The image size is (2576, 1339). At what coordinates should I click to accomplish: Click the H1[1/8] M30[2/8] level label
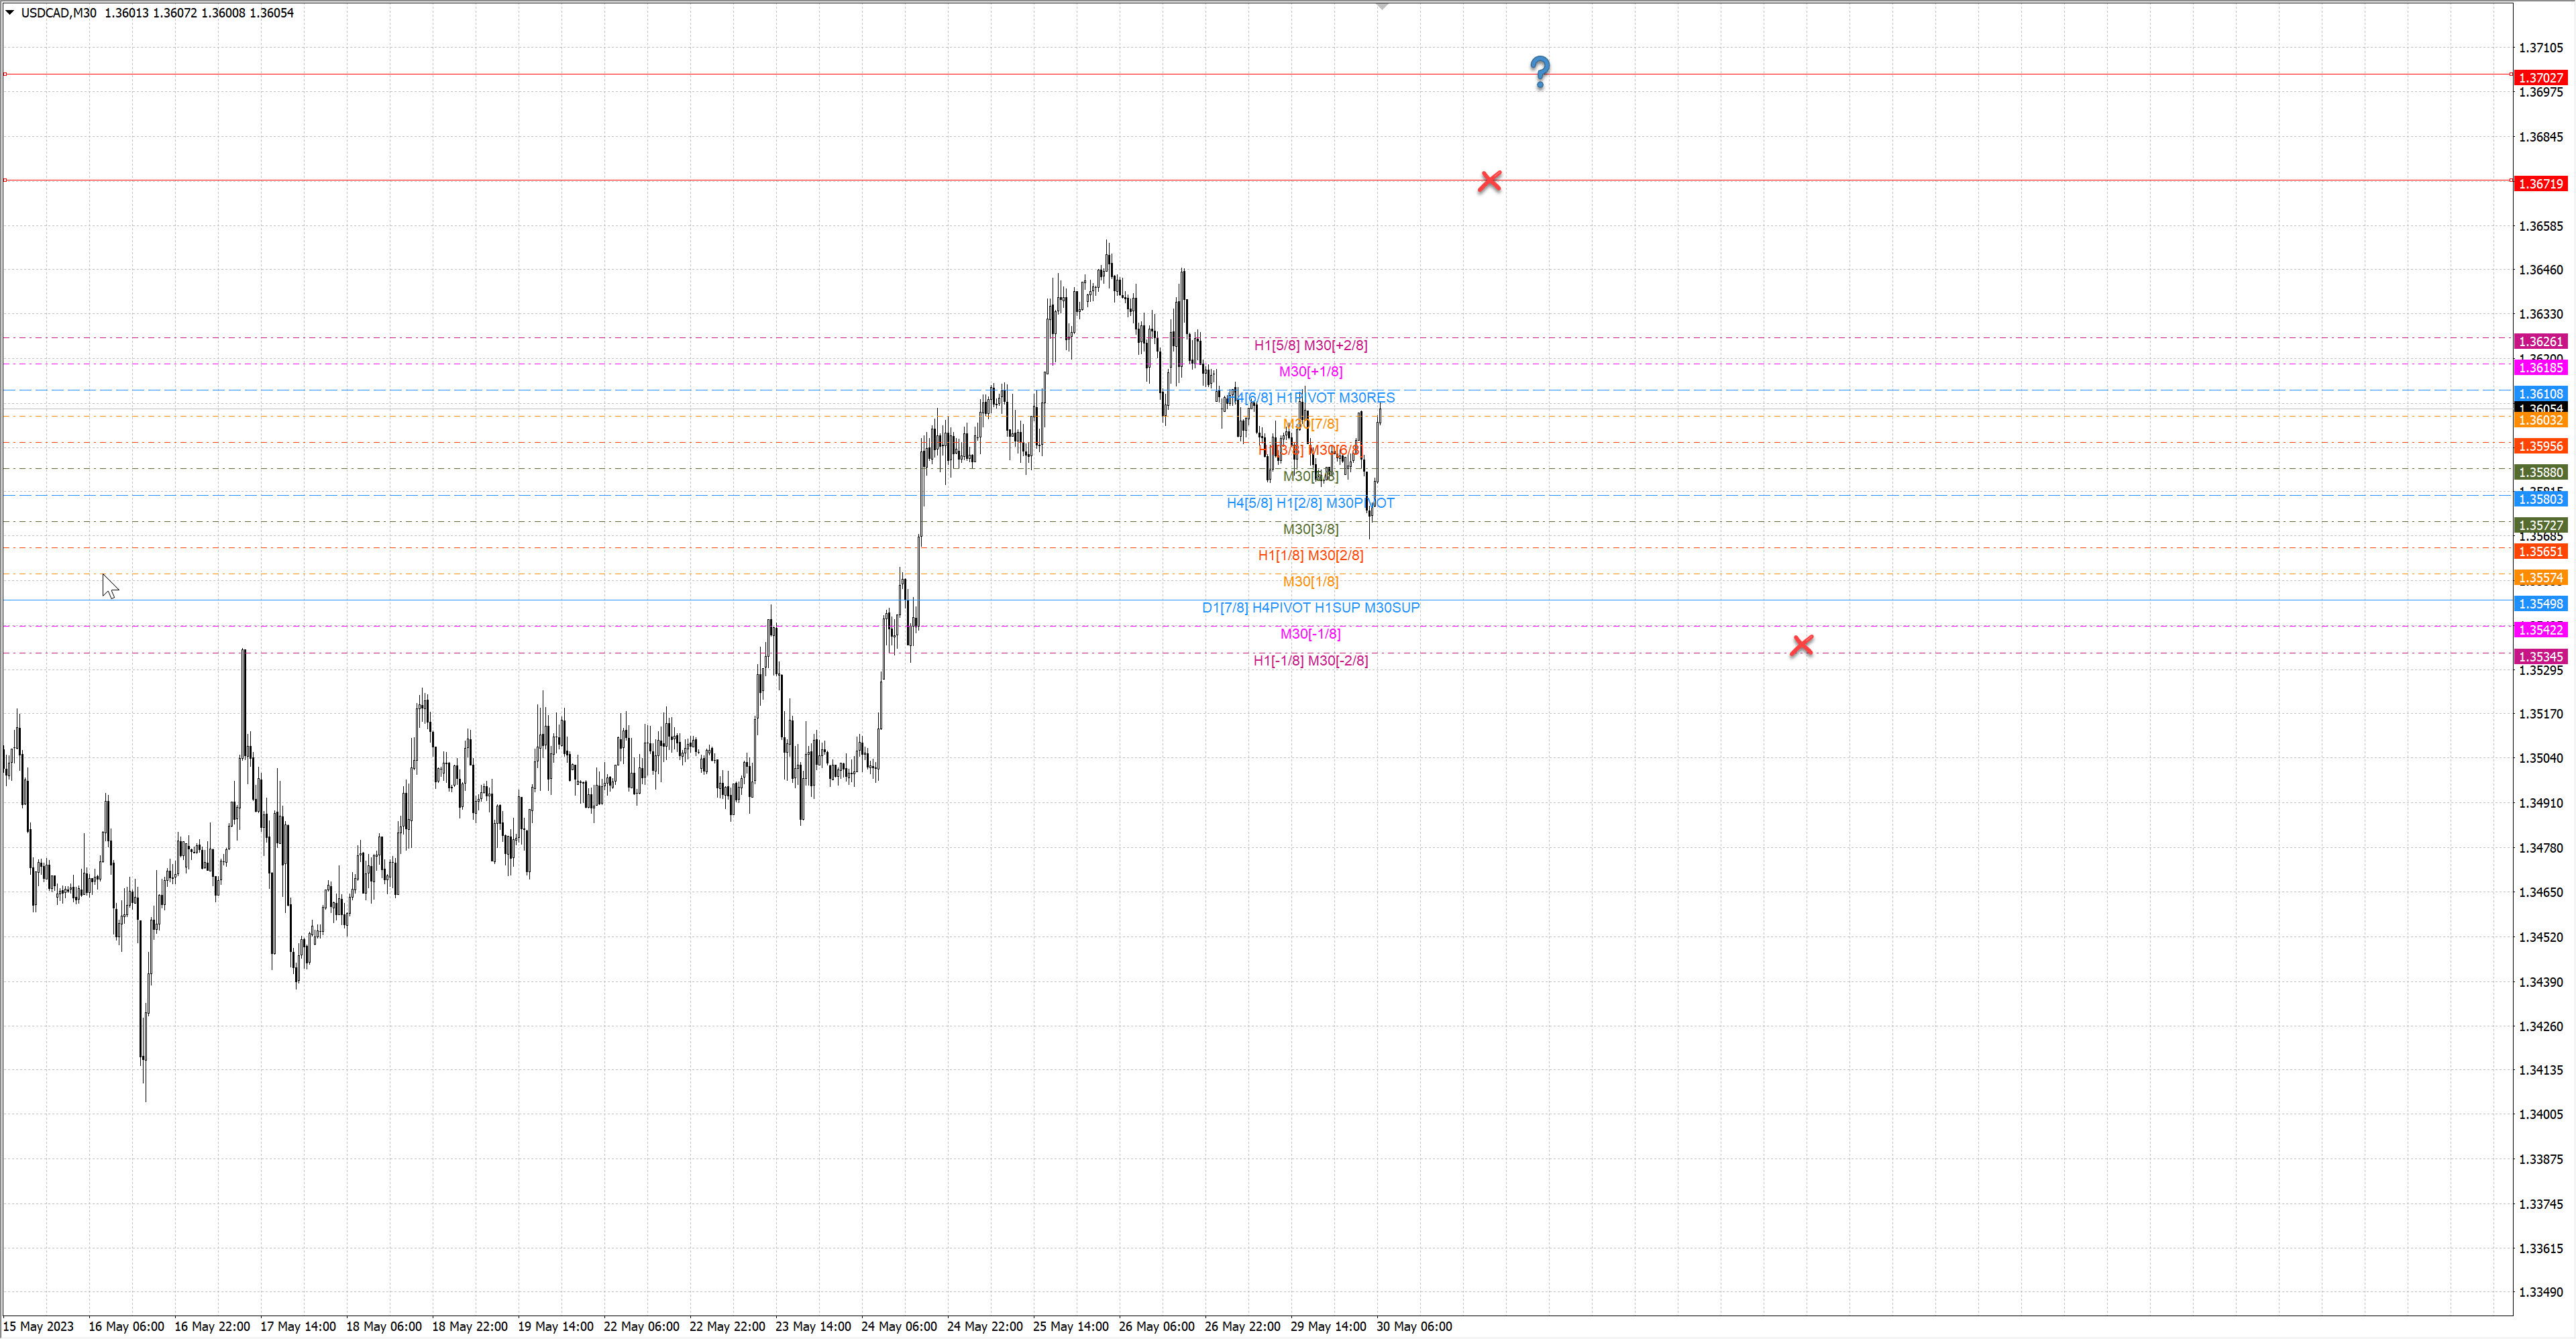1310,555
